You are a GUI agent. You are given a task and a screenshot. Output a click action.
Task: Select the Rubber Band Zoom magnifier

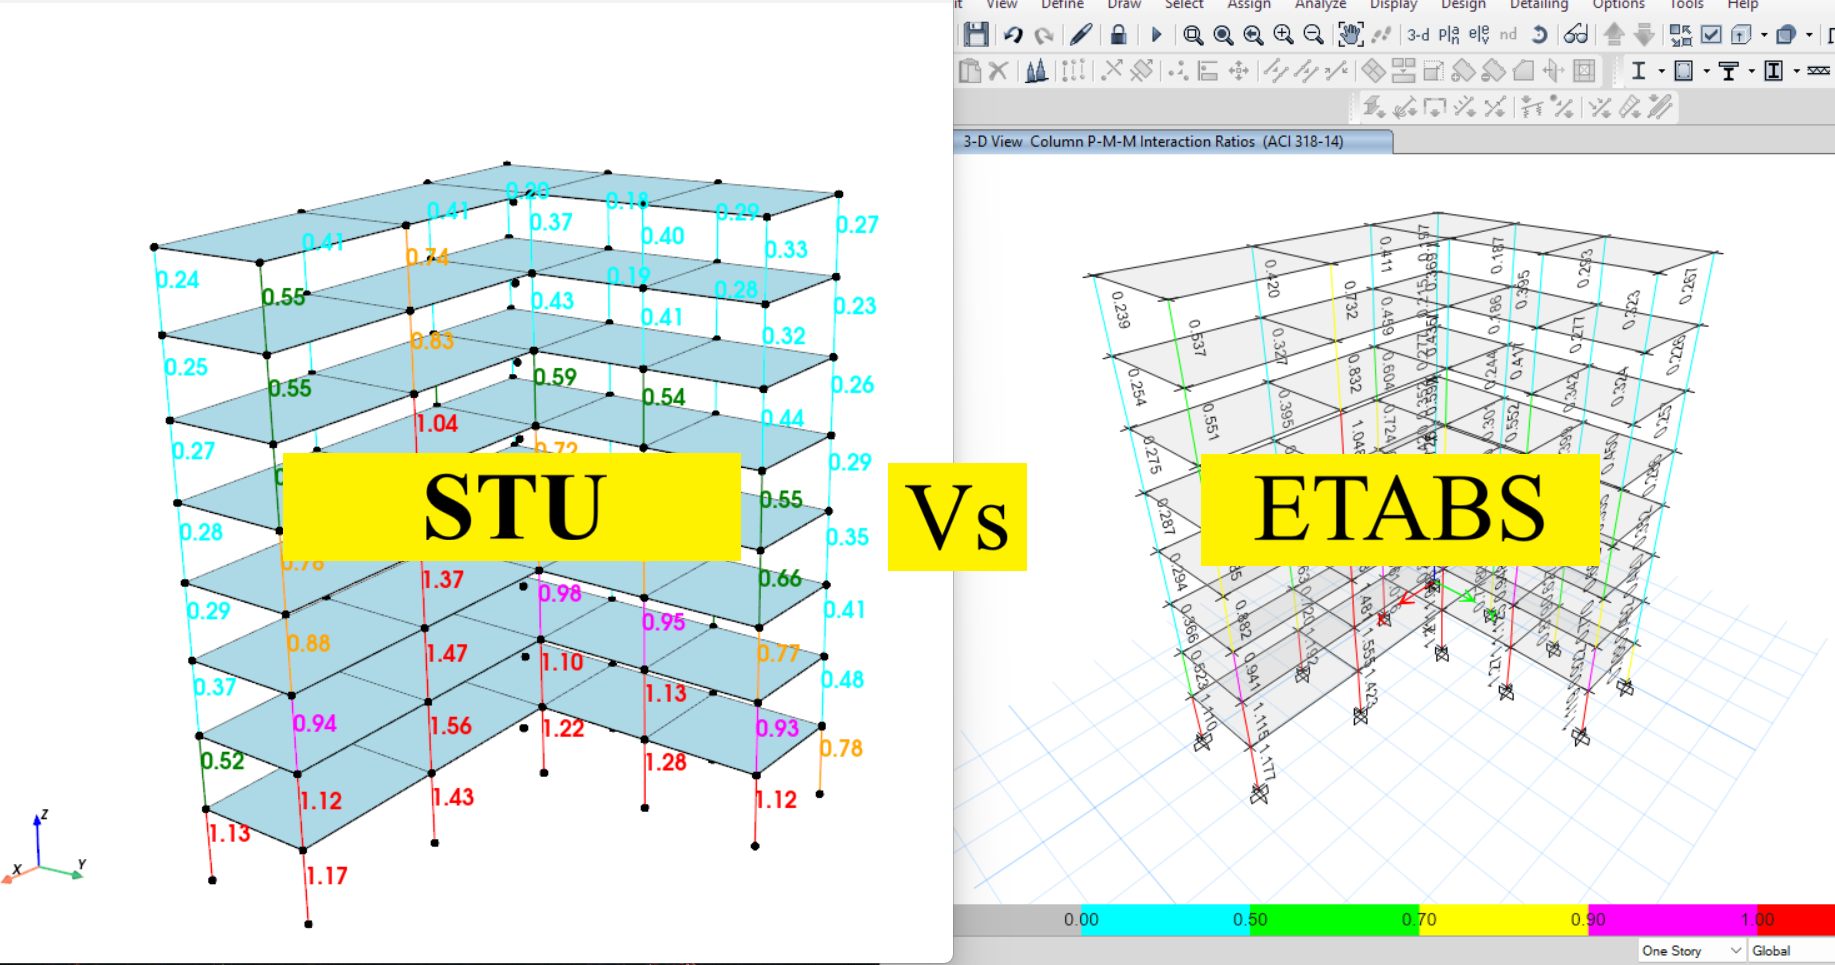click(x=1192, y=35)
